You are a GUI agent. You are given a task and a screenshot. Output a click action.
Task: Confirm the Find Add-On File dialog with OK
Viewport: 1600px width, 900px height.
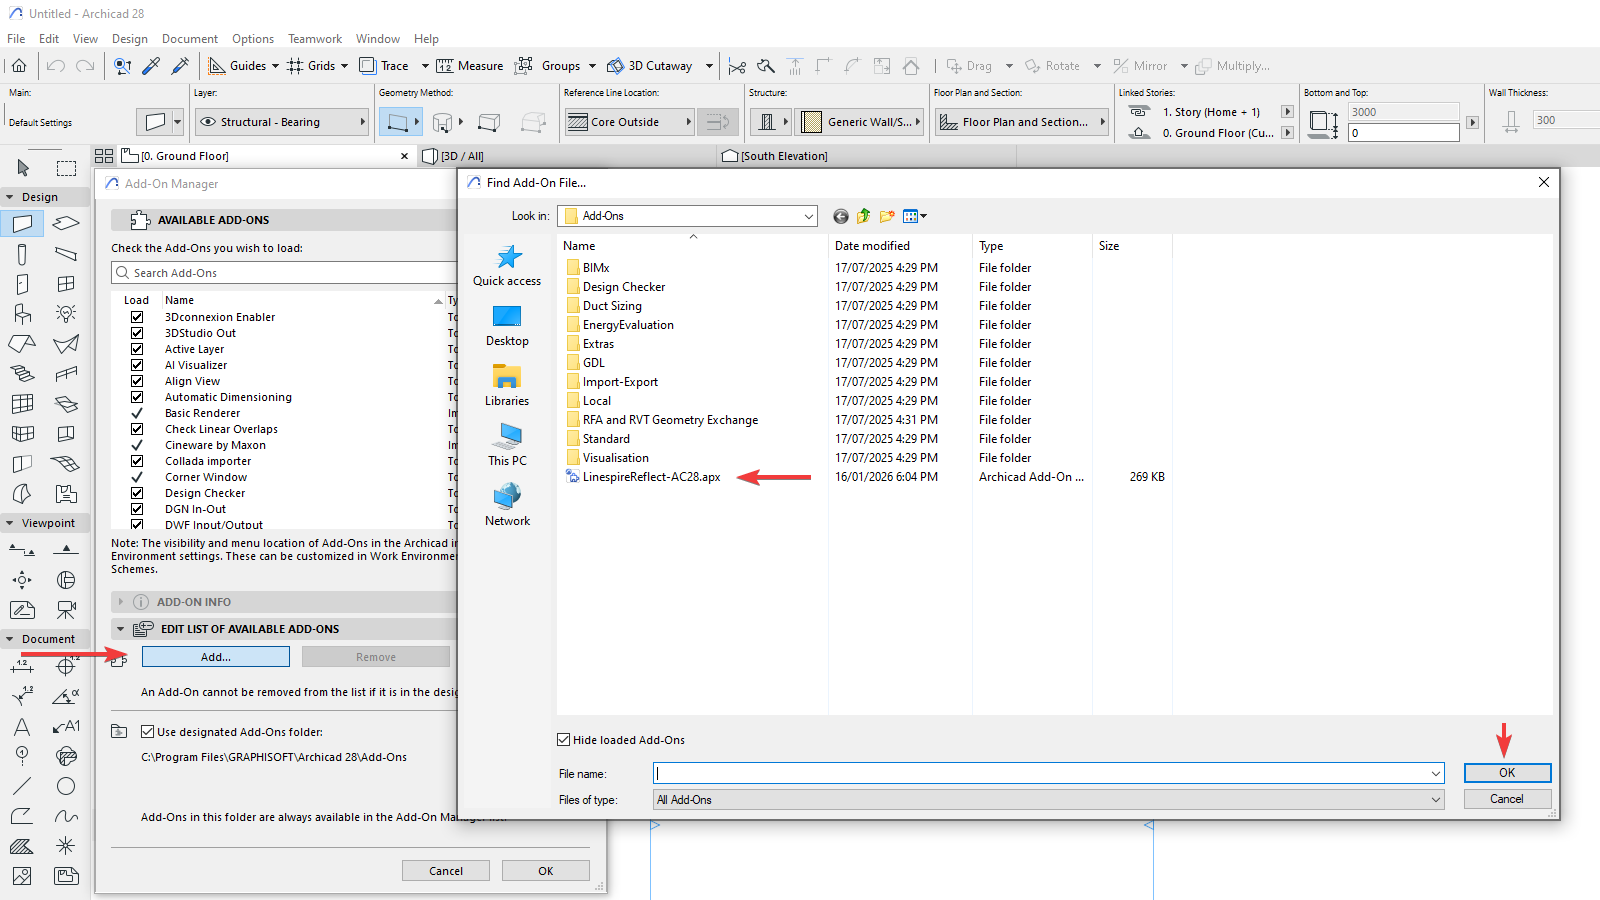1506,772
